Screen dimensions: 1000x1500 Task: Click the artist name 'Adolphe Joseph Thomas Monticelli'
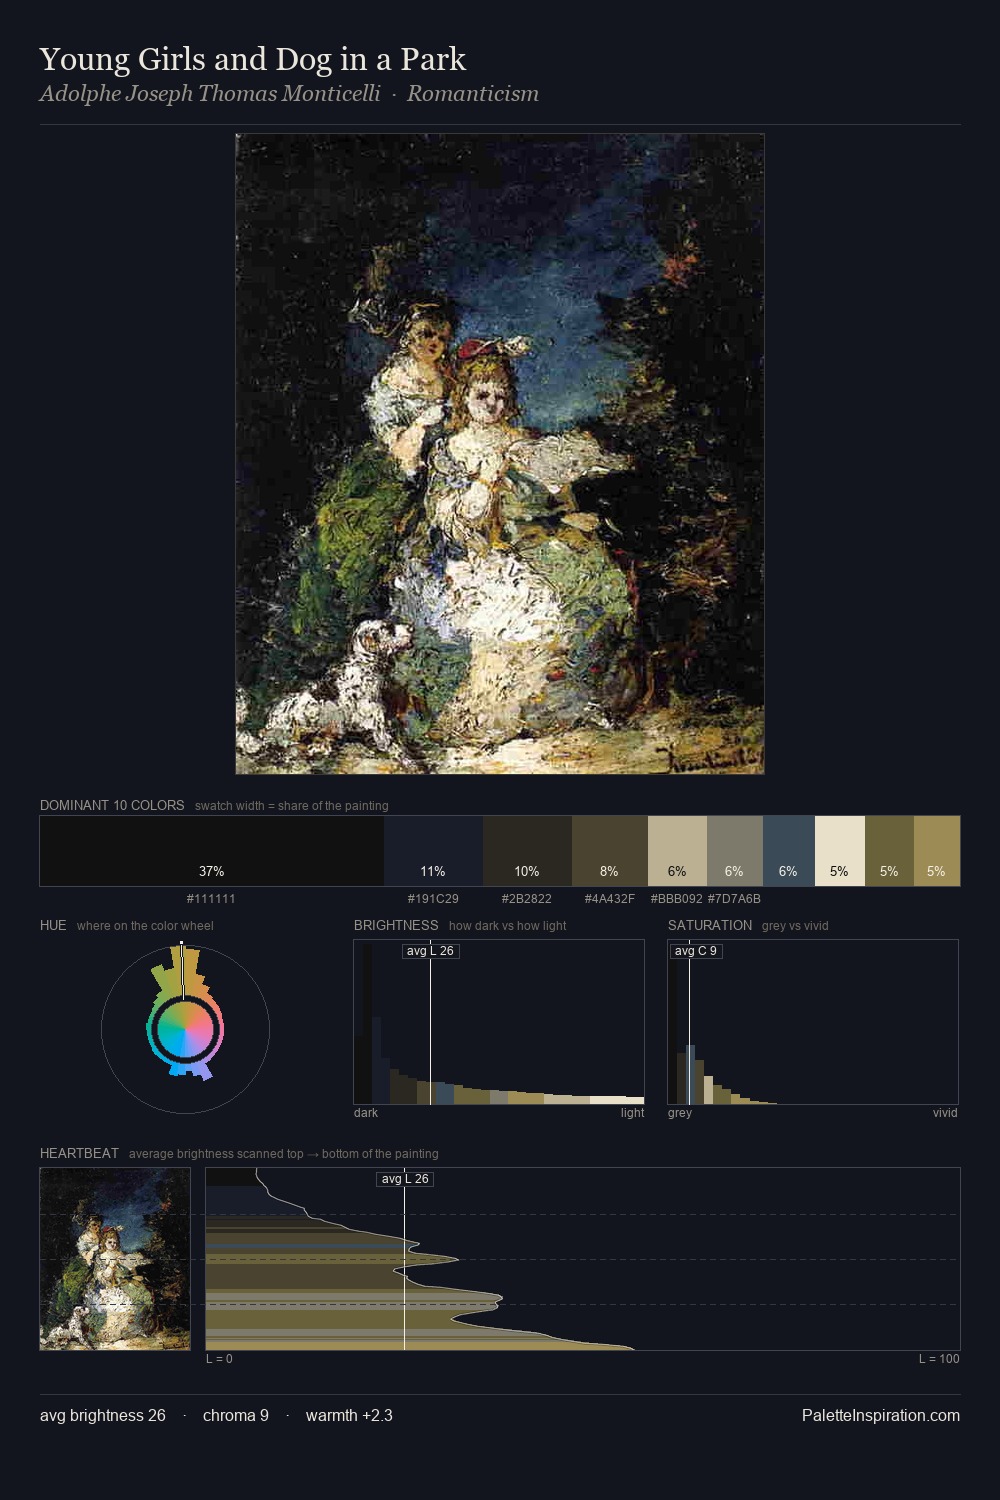click(x=210, y=94)
